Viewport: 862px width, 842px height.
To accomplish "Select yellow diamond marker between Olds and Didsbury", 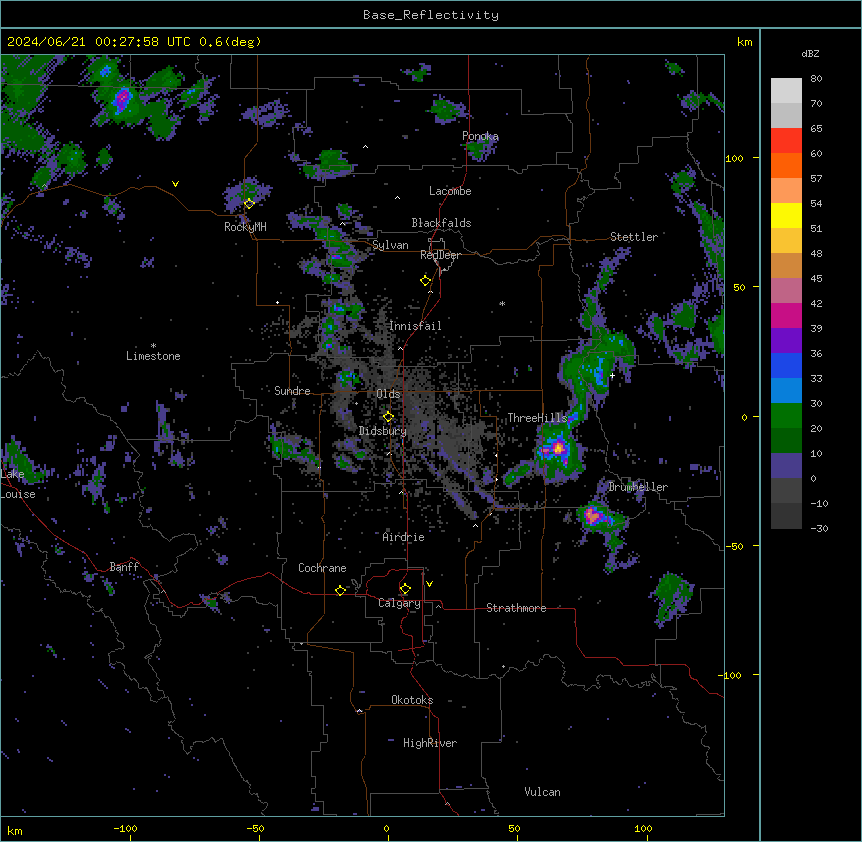I will tap(388, 417).
